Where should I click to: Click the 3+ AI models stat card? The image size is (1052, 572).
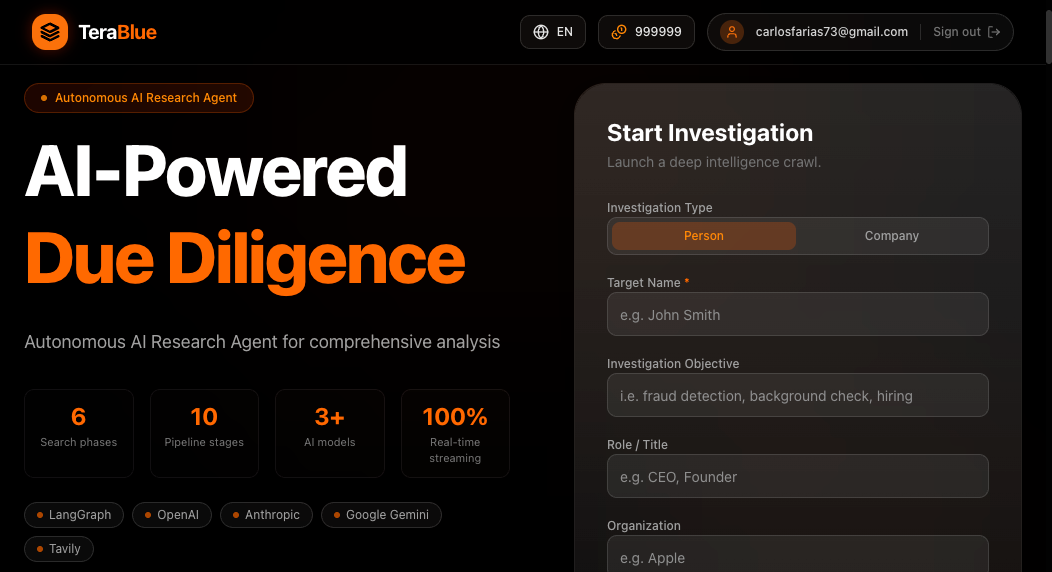pyautogui.click(x=329, y=433)
